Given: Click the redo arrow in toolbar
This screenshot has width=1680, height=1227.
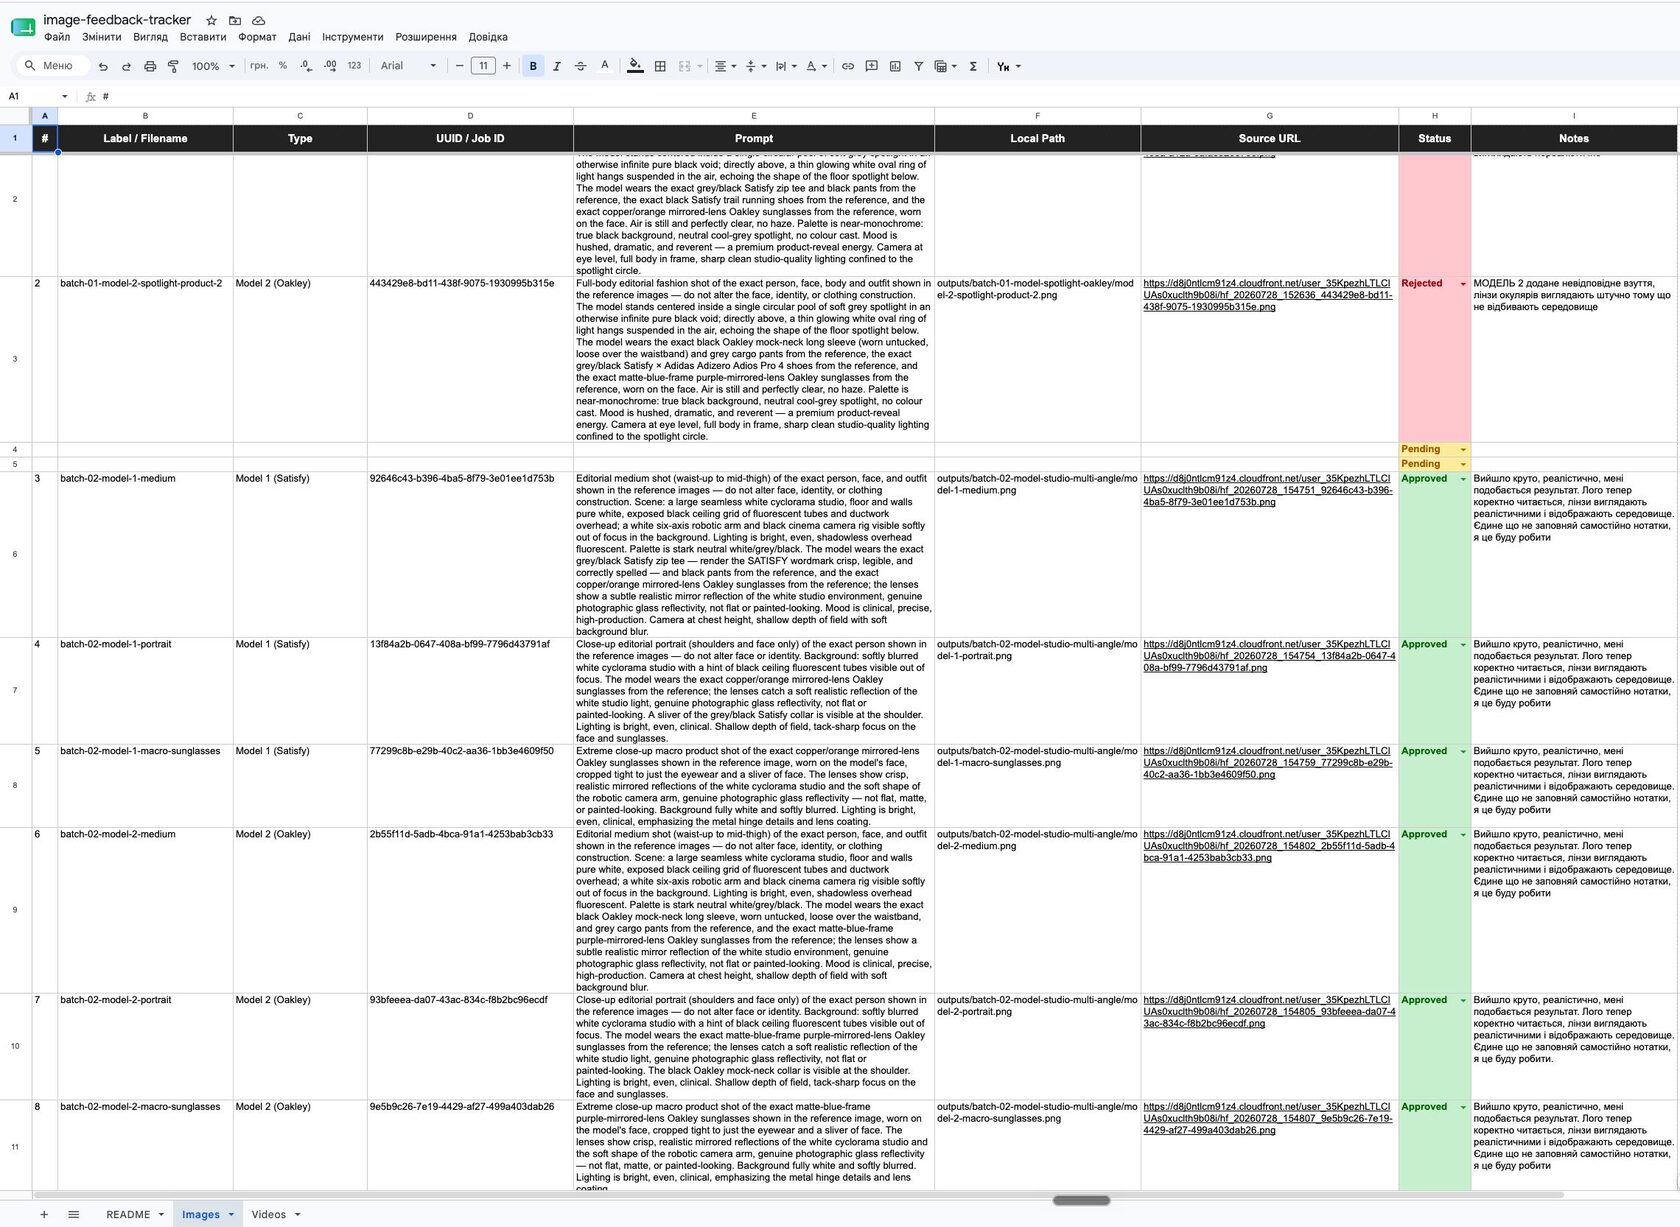Looking at the screenshot, I should [126, 67].
